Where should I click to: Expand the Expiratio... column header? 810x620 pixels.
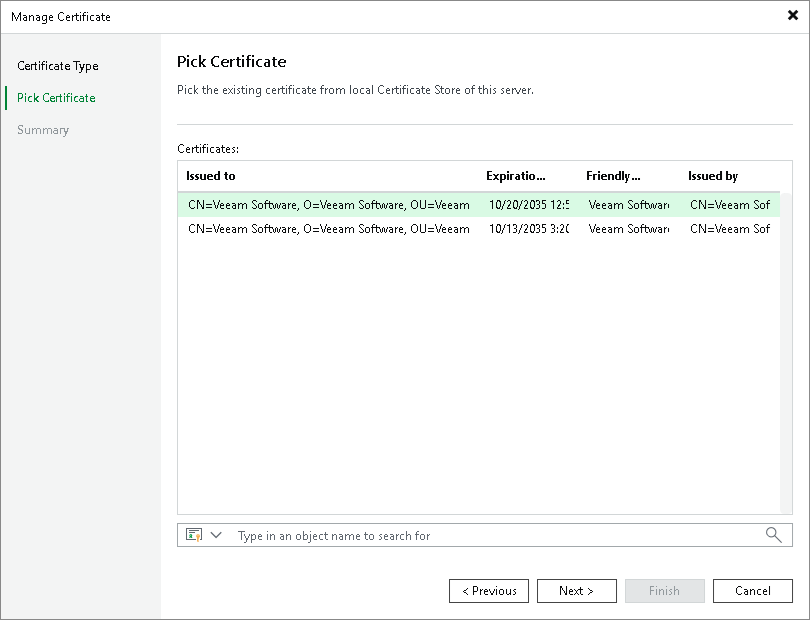tap(516, 176)
